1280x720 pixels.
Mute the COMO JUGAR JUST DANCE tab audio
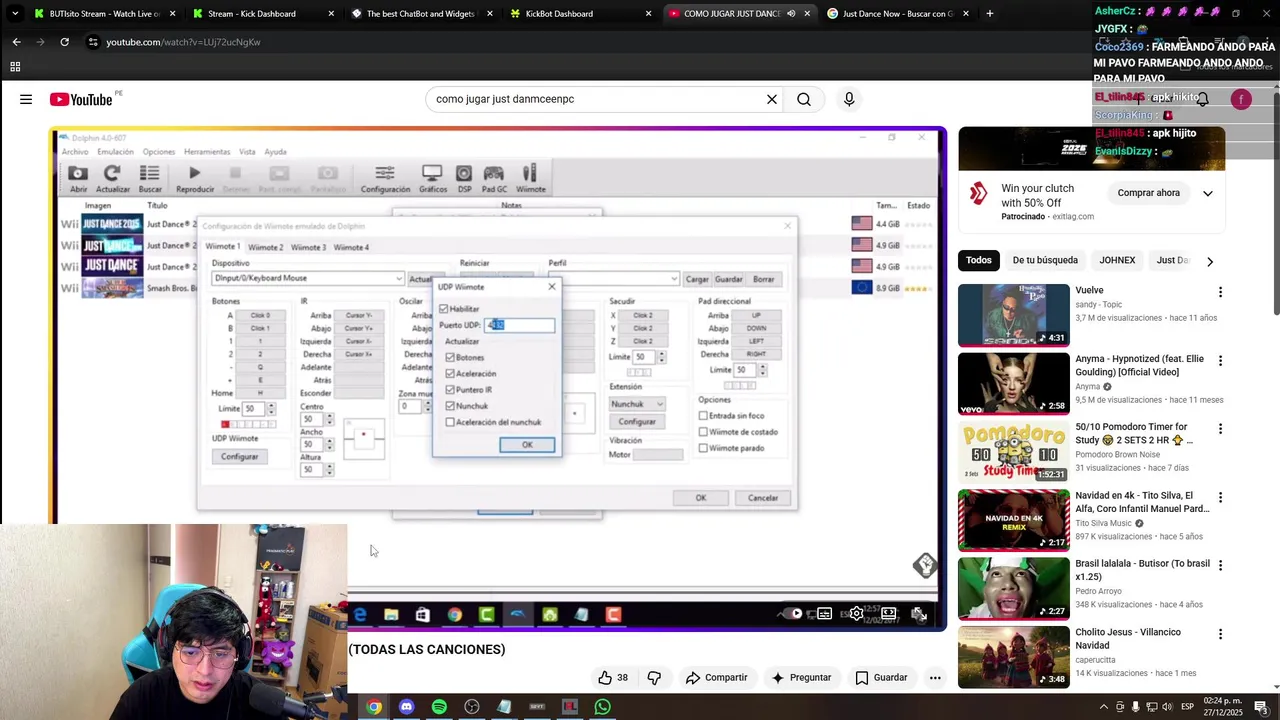(x=791, y=14)
